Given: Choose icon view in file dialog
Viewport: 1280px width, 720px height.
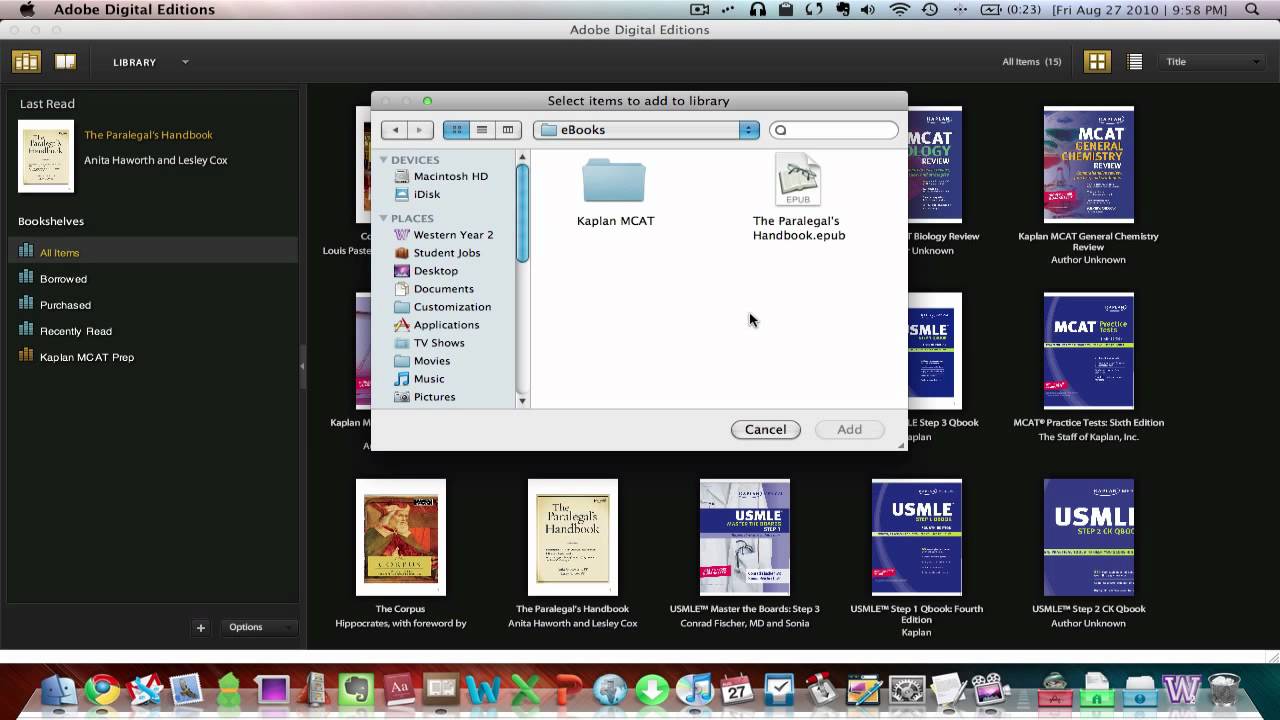Looking at the screenshot, I should pyautogui.click(x=456, y=130).
